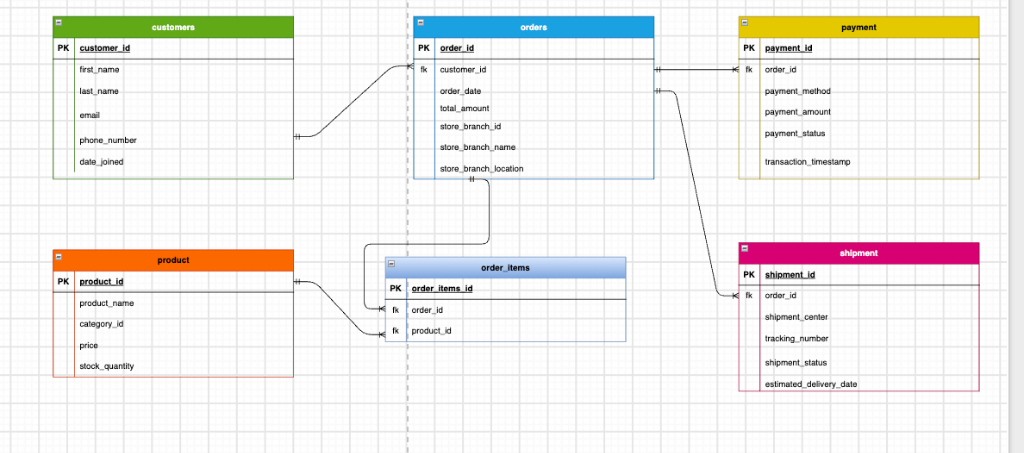Collapse the payment table via minus icon
The height and width of the screenshot is (453, 1024).
[745, 22]
